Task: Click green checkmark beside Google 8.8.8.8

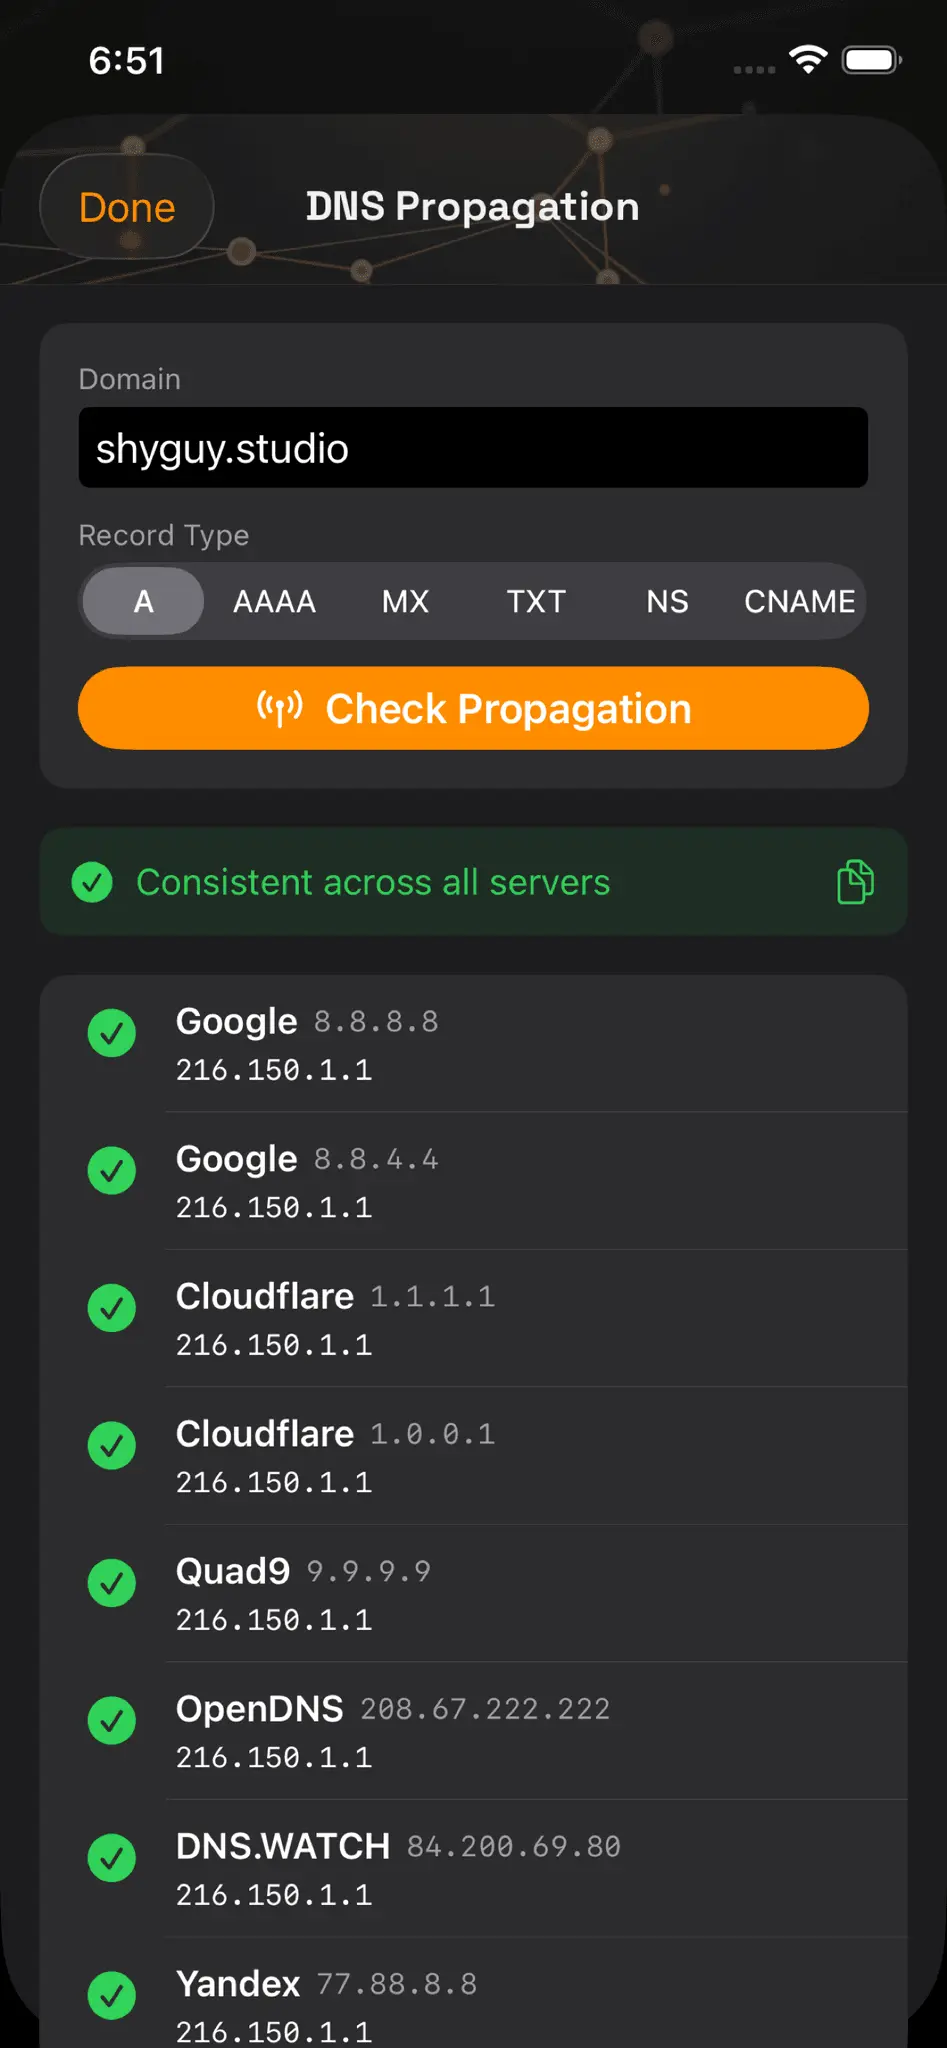Action: pyautogui.click(x=112, y=1033)
